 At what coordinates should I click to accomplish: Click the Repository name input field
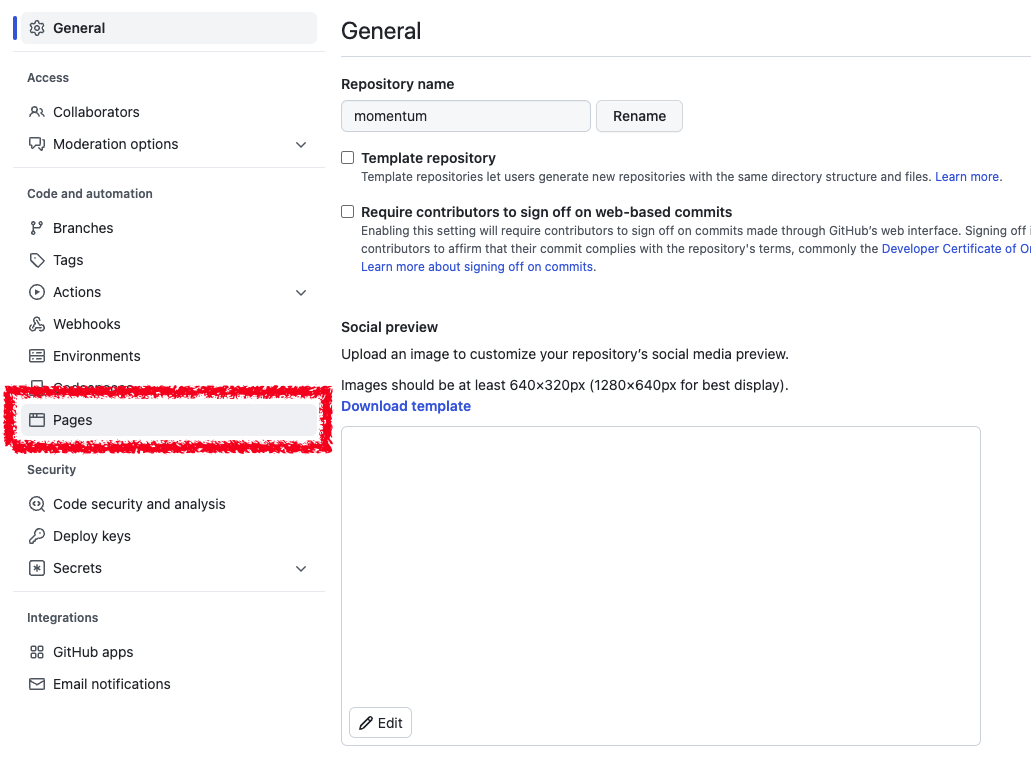pyautogui.click(x=466, y=116)
